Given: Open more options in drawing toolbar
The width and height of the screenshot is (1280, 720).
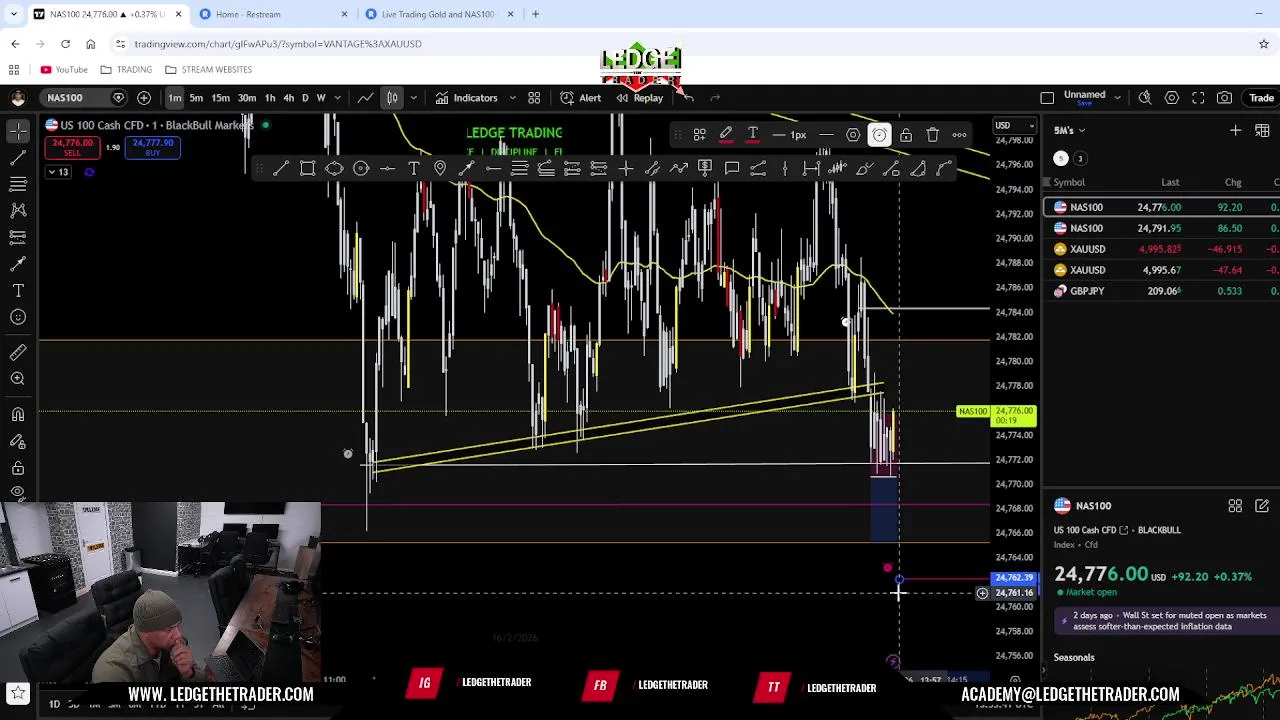Looking at the screenshot, I should [x=959, y=135].
